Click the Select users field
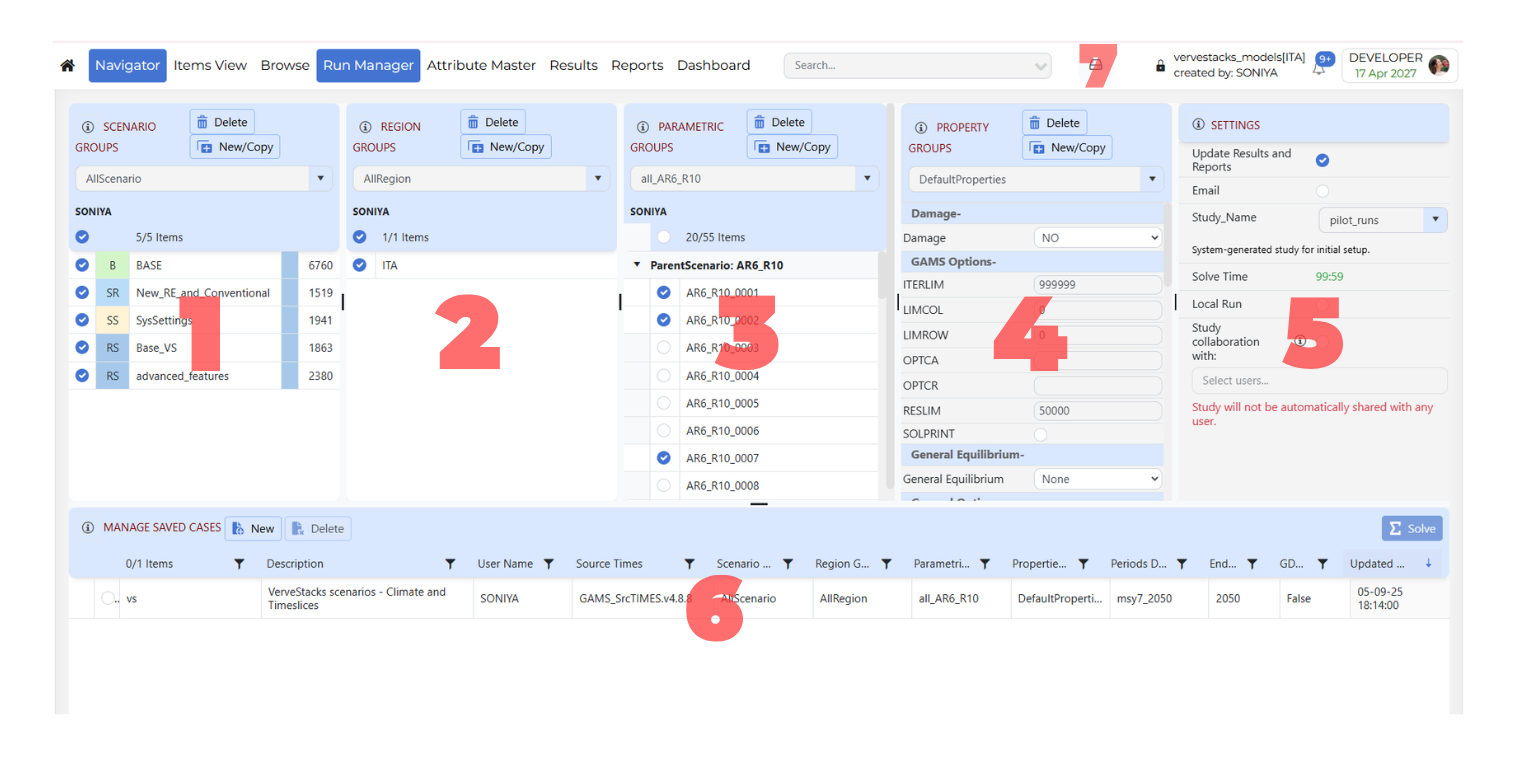The height and width of the screenshot is (770, 1517). click(x=1319, y=380)
